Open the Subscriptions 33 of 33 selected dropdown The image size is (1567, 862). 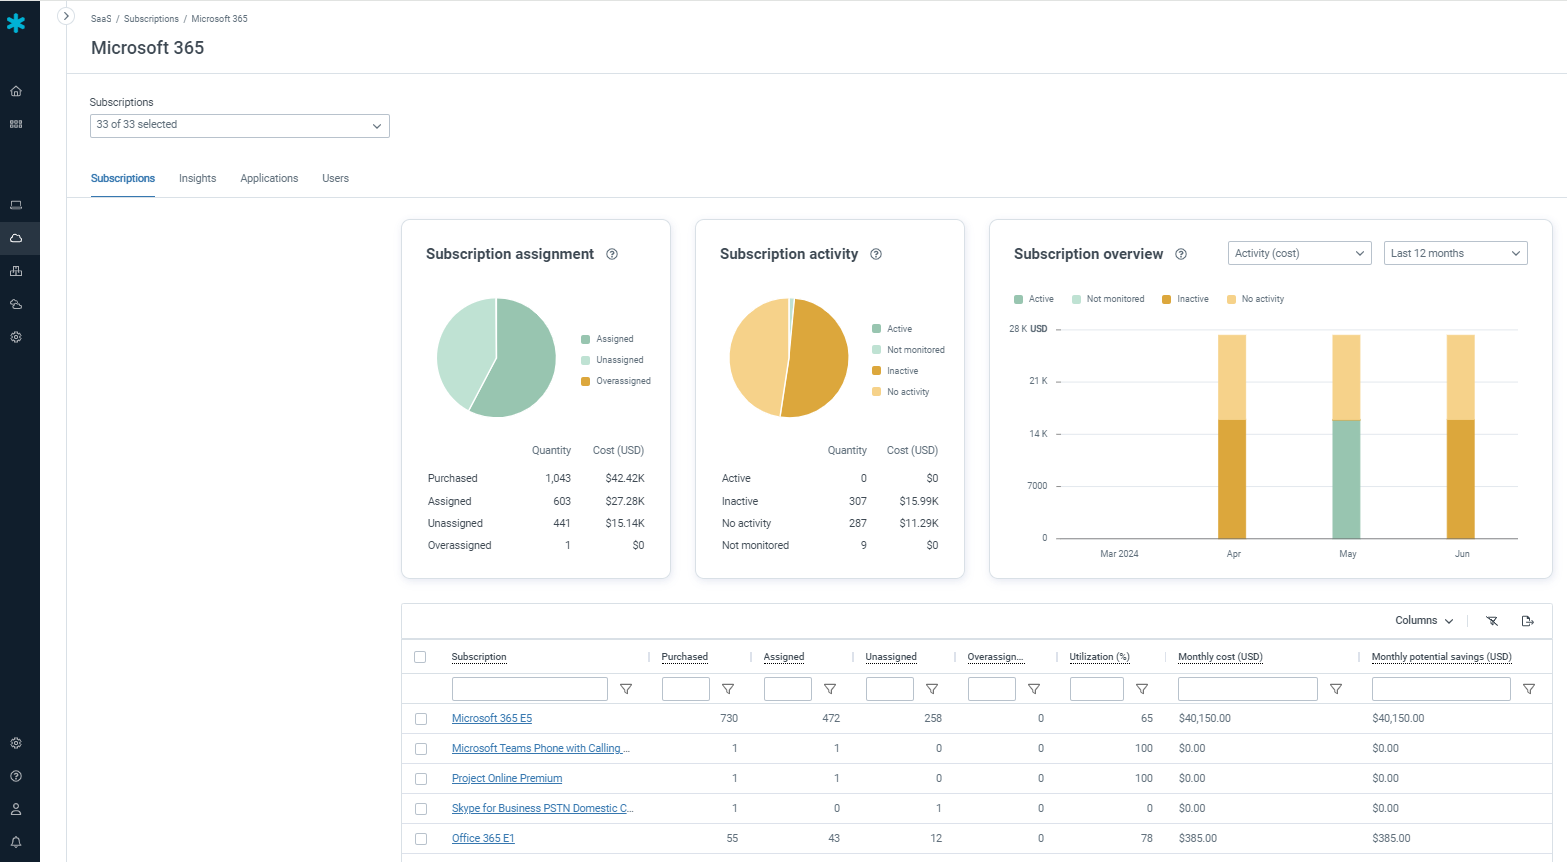pyautogui.click(x=239, y=125)
